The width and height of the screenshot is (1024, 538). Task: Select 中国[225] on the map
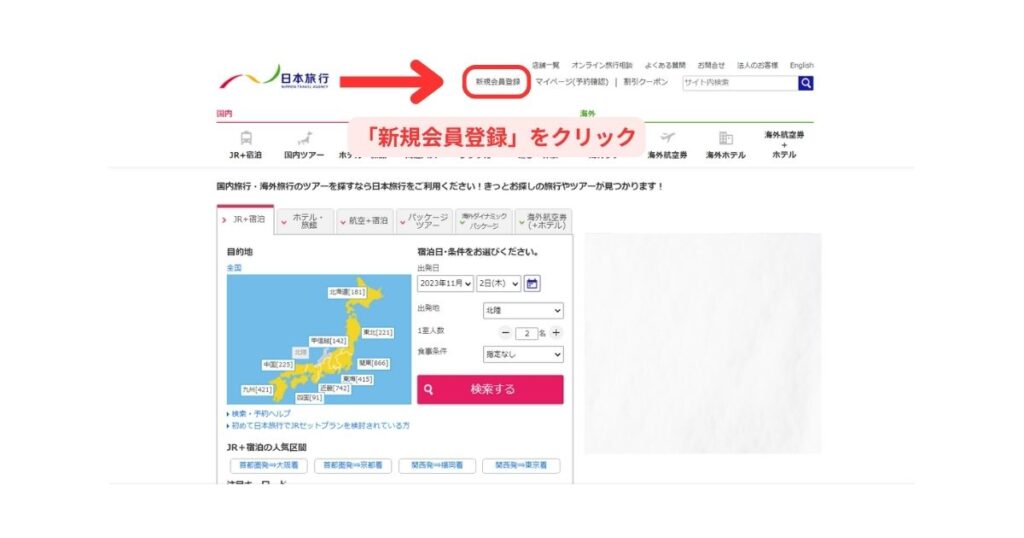click(x=278, y=364)
